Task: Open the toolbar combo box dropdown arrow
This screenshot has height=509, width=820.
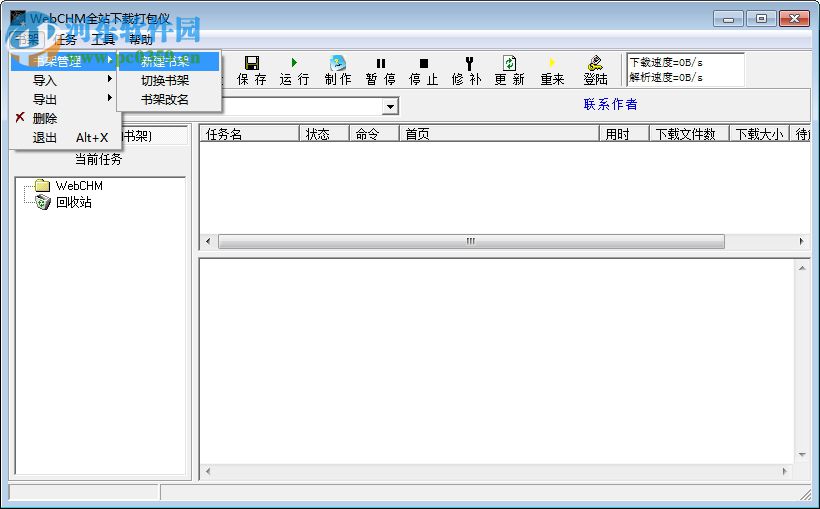Action: (x=390, y=106)
